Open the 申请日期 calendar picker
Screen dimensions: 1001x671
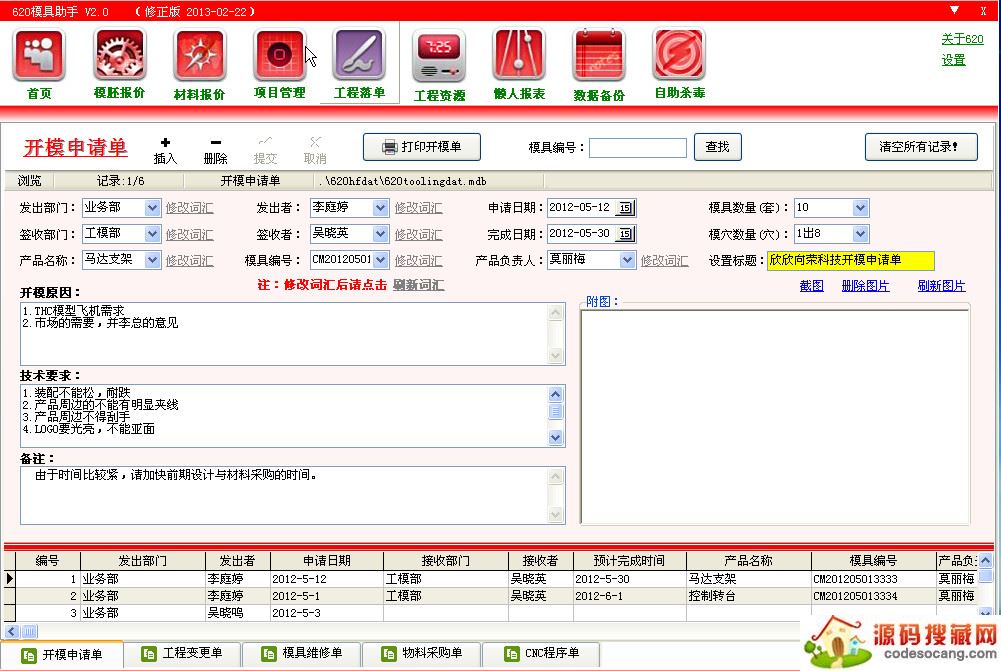625,208
